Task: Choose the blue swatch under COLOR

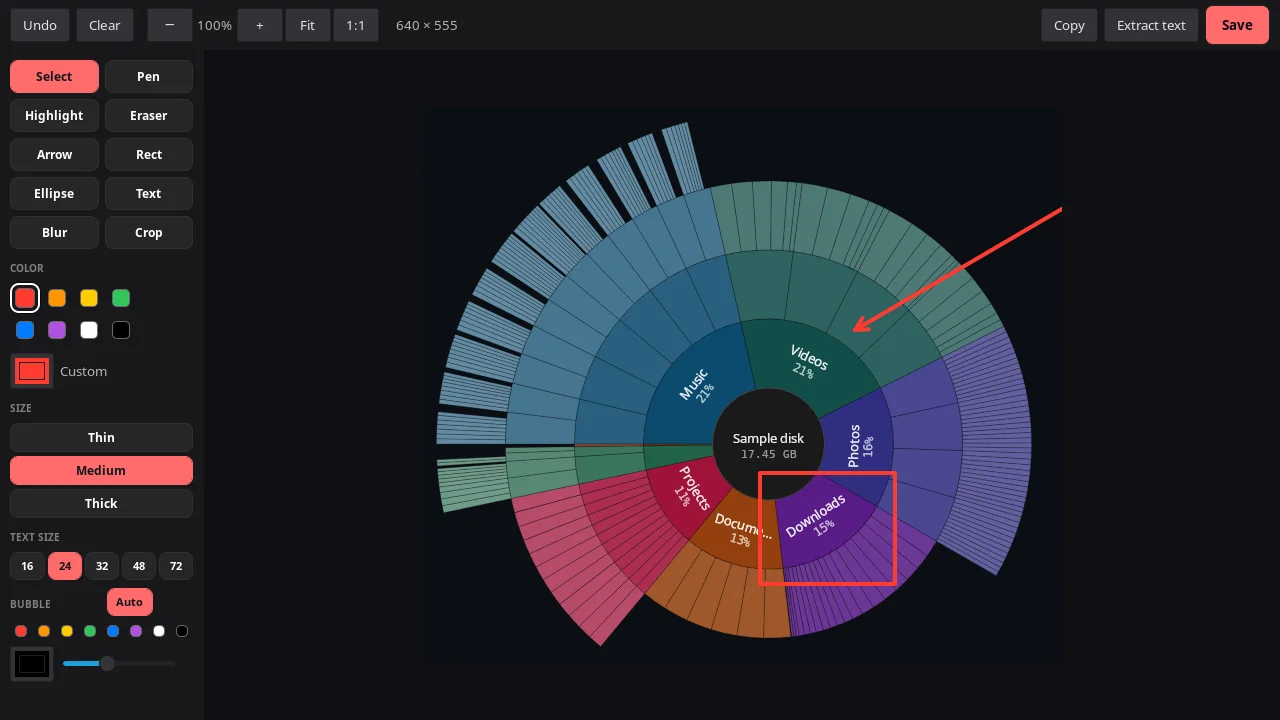Action: click(25, 330)
